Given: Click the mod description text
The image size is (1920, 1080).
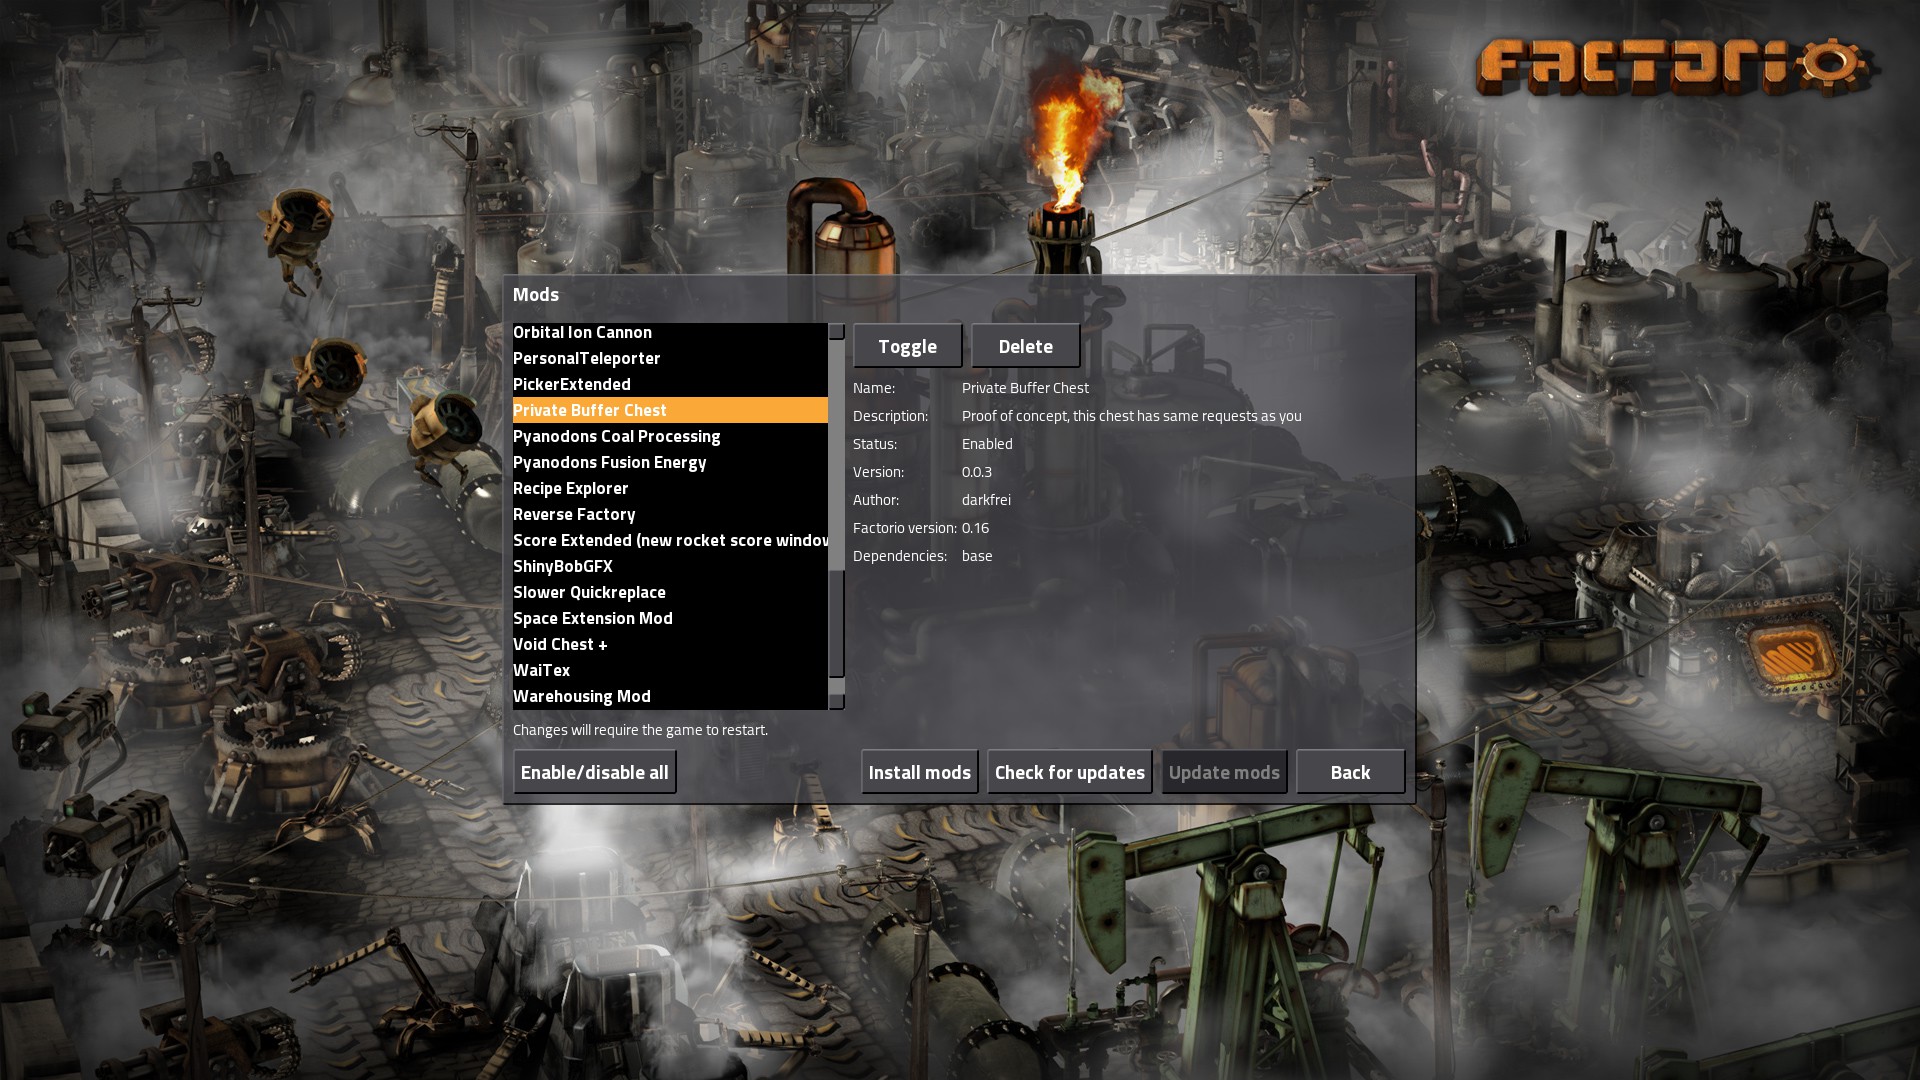Looking at the screenshot, I should pos(1132,416).
